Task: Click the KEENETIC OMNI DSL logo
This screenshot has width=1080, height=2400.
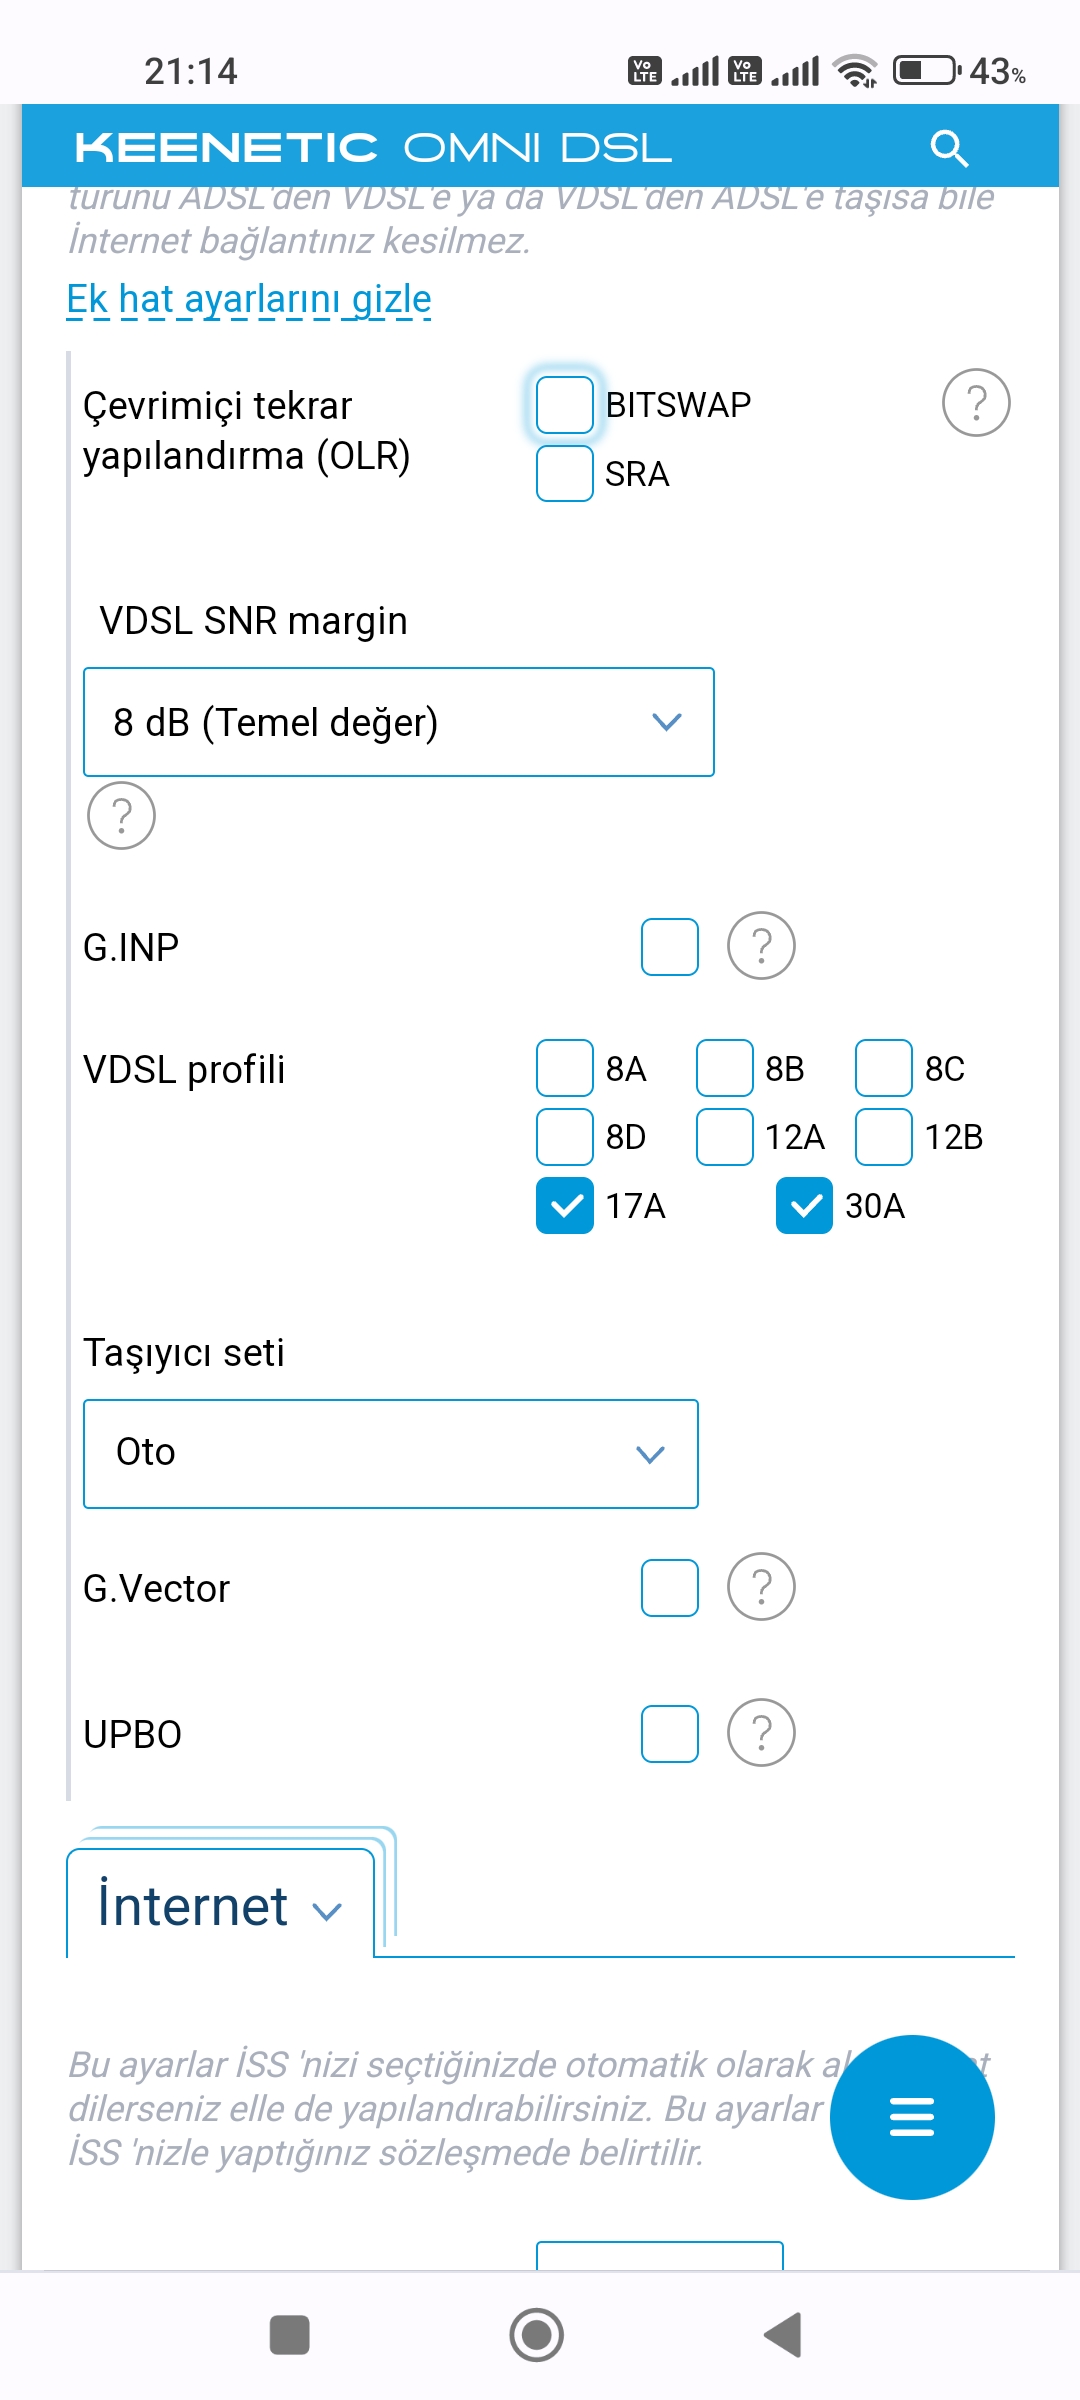Action: pos(373,148)
